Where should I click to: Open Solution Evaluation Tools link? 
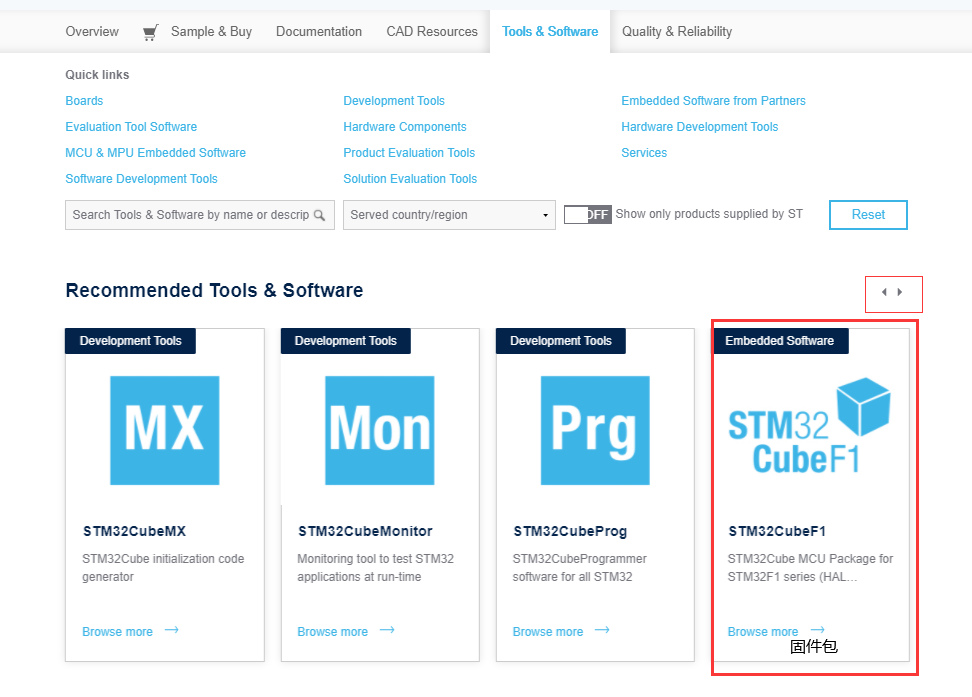click(410, 179)
